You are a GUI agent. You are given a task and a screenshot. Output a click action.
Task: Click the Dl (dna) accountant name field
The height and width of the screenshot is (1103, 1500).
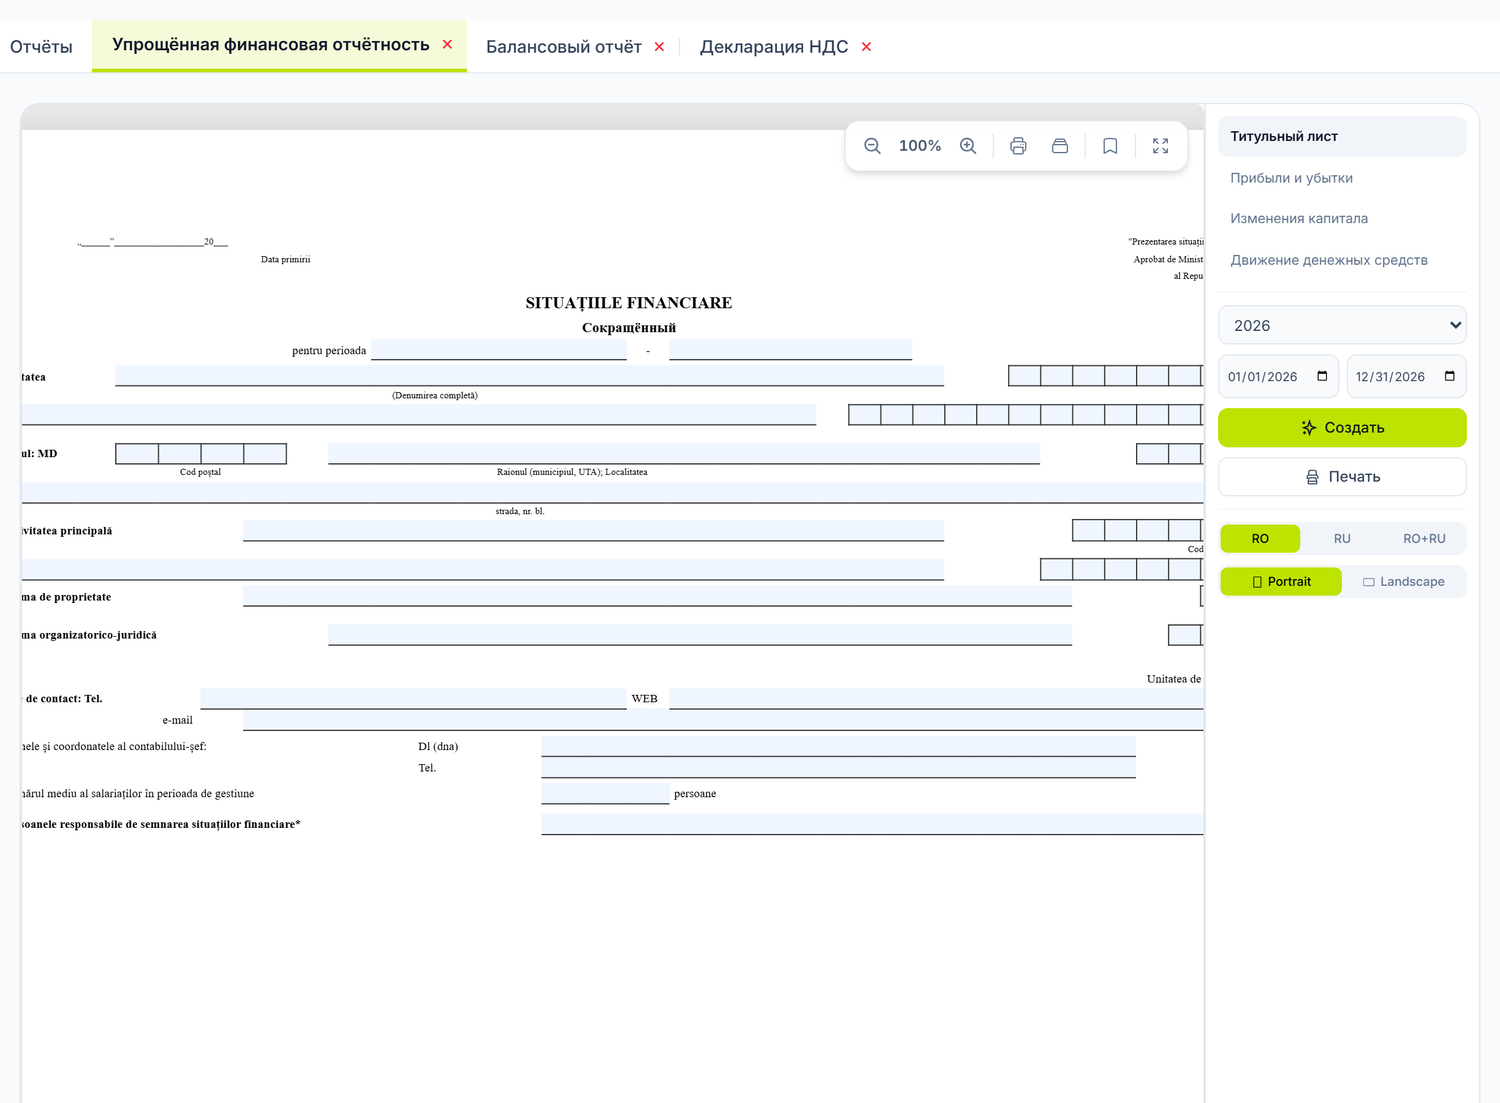point(838,746)
